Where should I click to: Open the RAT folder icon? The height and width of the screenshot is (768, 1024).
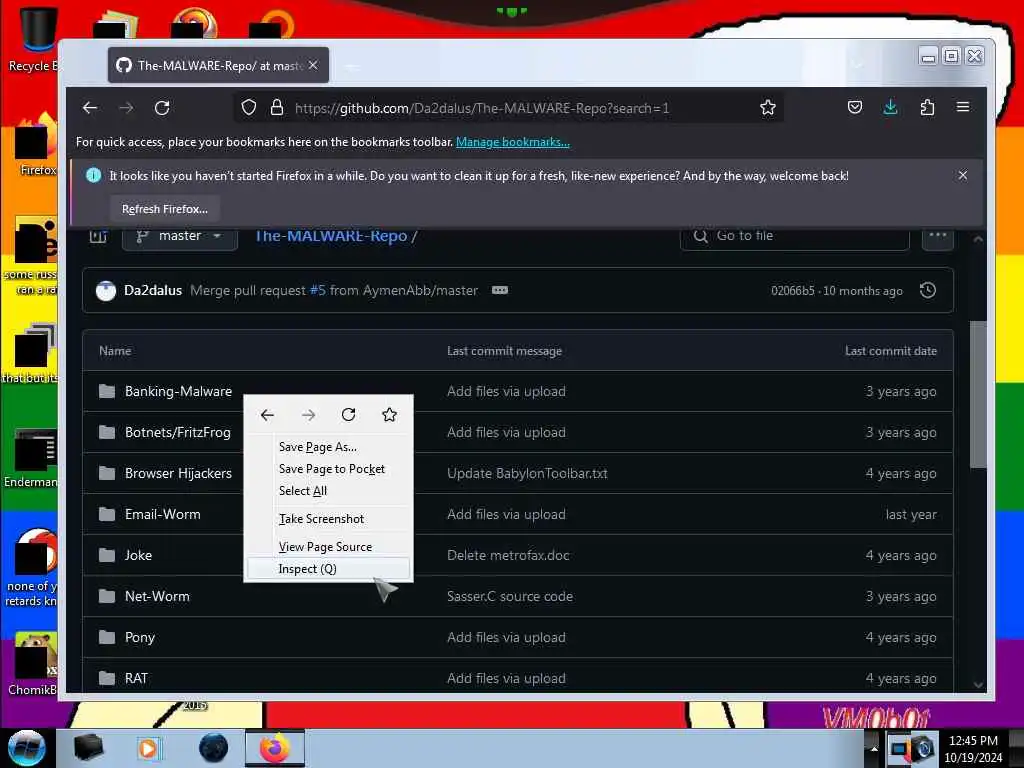coord(106,678)
